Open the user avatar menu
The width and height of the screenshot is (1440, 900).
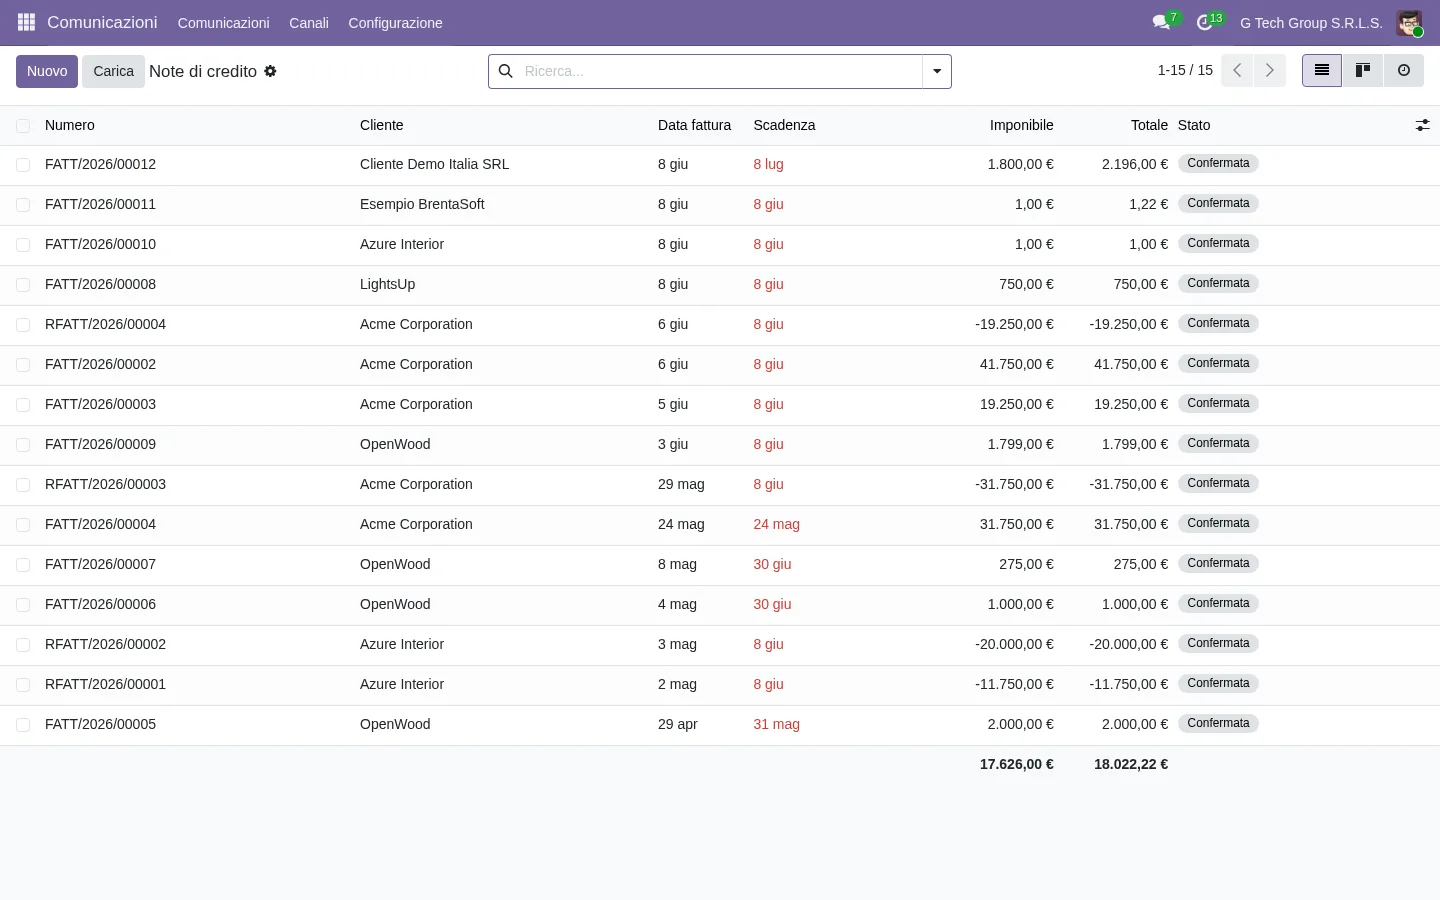[x=1409, y=22]
